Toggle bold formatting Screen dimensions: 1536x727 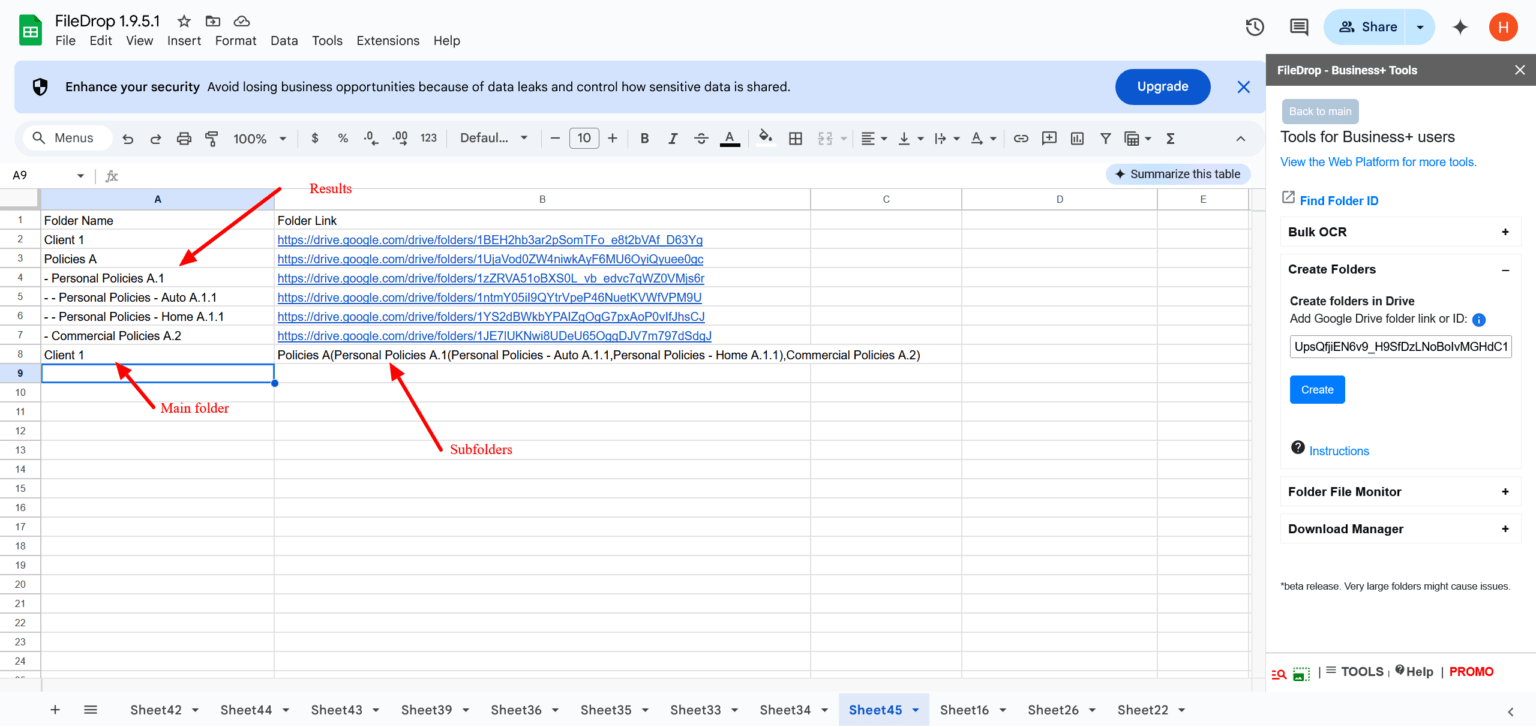pos(645,138)
